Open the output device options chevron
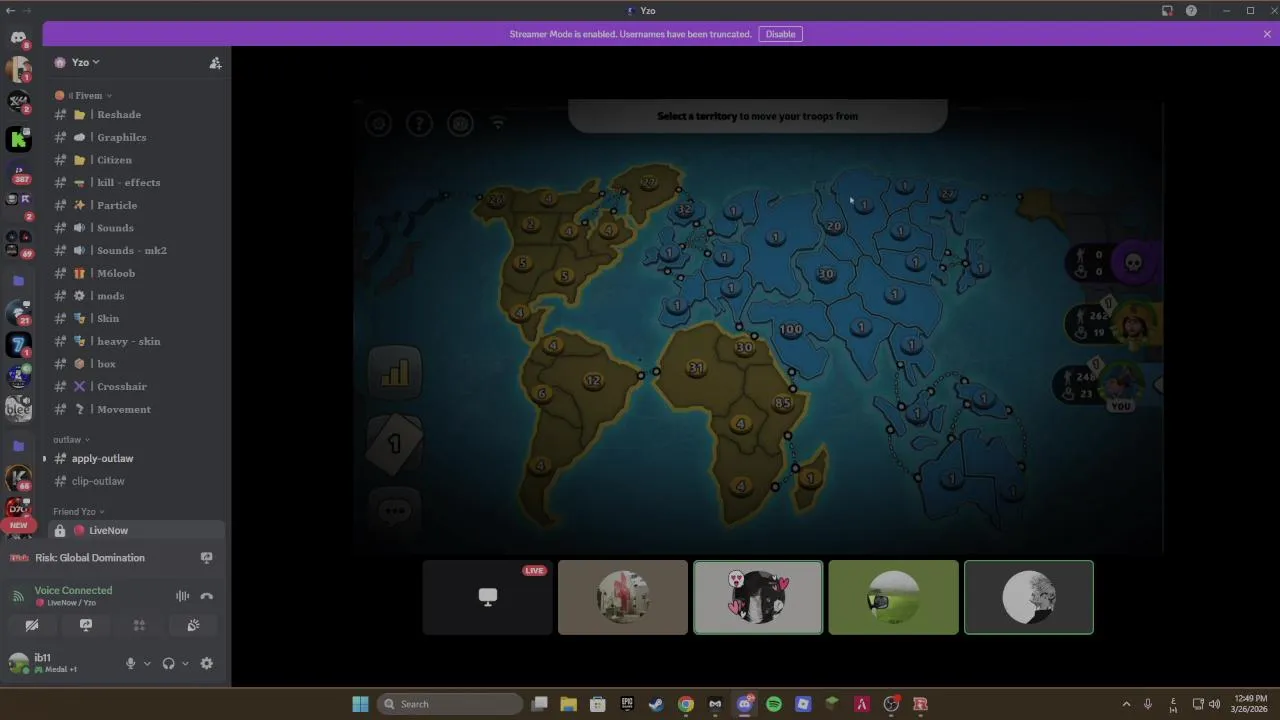The height and width of the screenshot is (720, 1280). (x=185, y=663)
